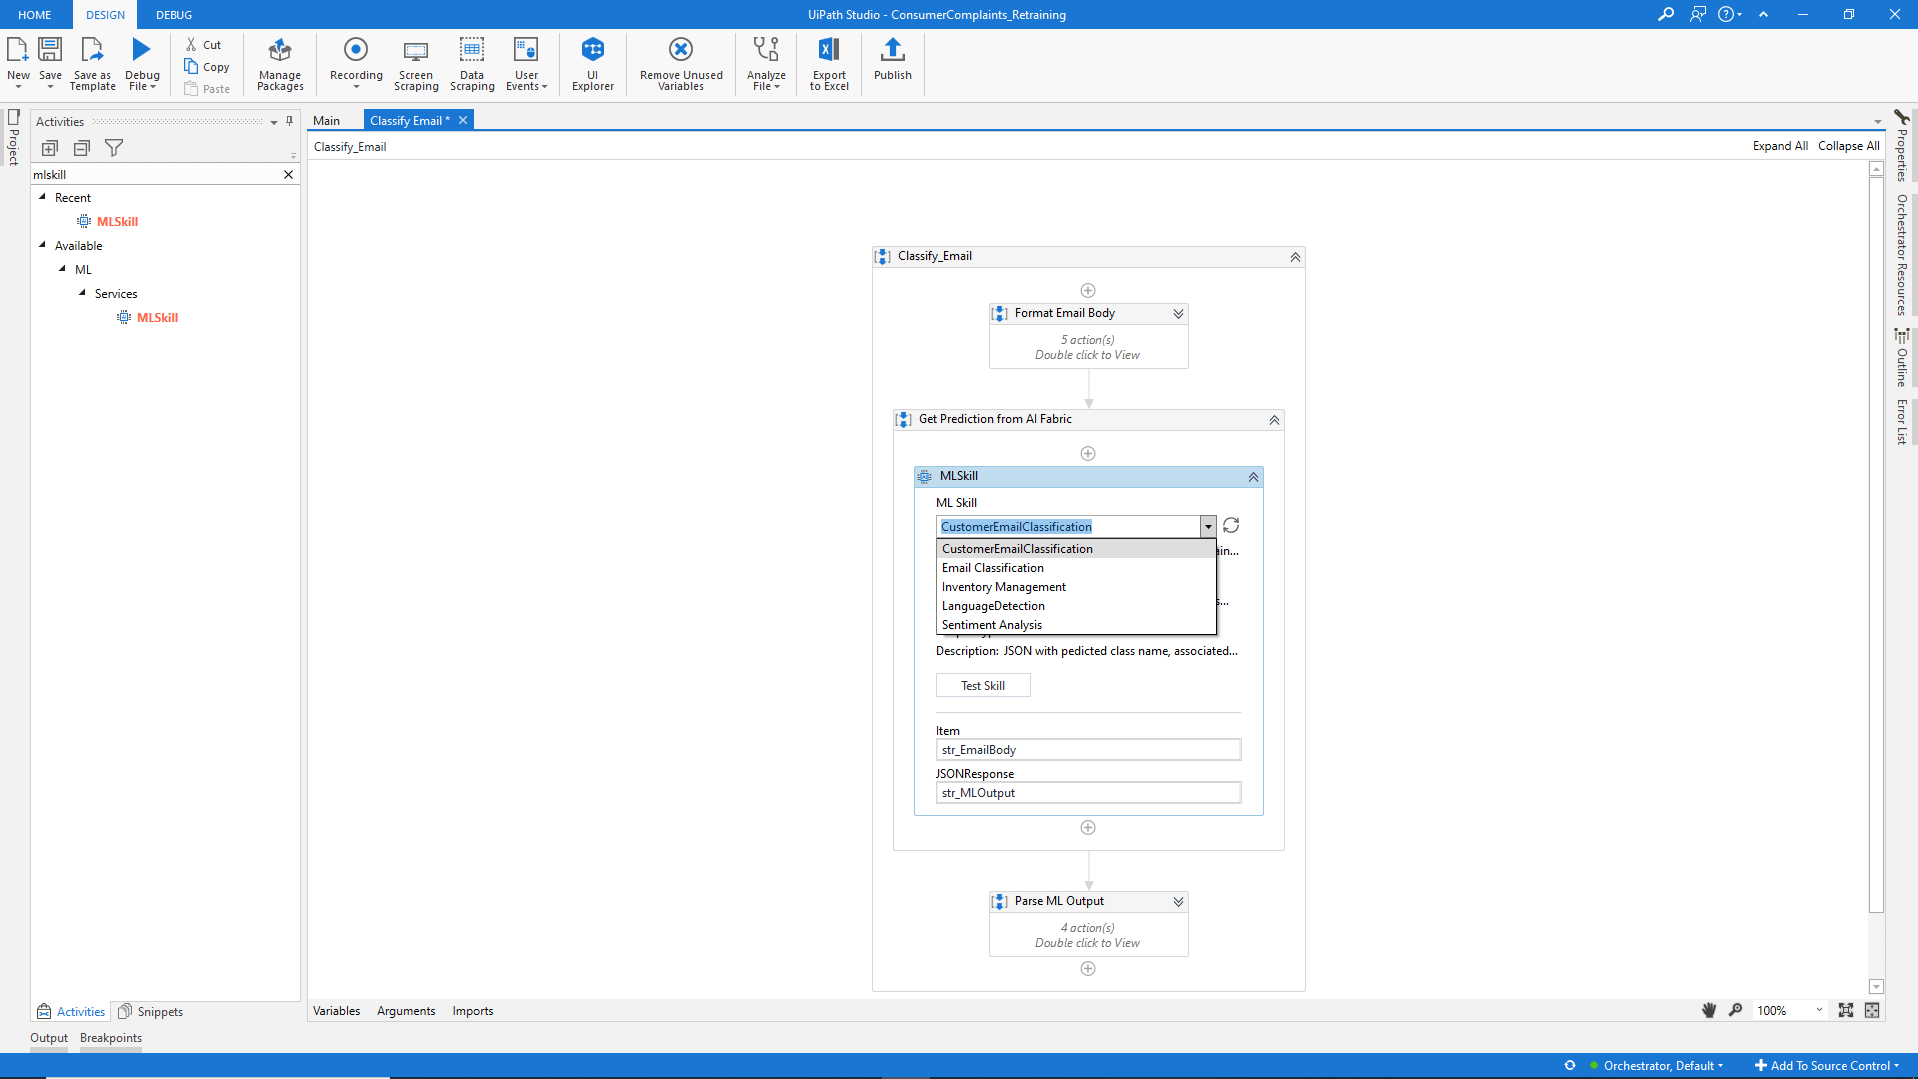Screen dimensions: 1918x1079
Task: Switch to DEBUG ribbon tab
Action: (174, 15)
